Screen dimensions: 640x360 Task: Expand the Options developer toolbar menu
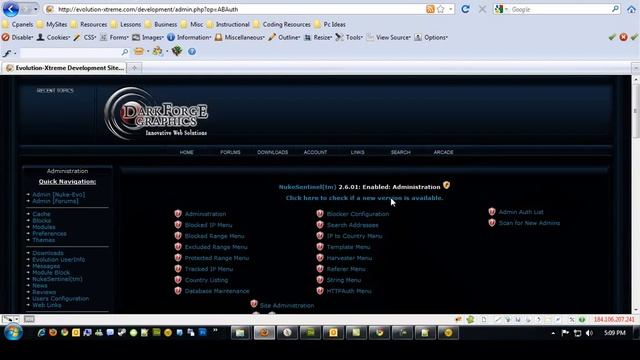pyautogui.click(x=431, y=37)
